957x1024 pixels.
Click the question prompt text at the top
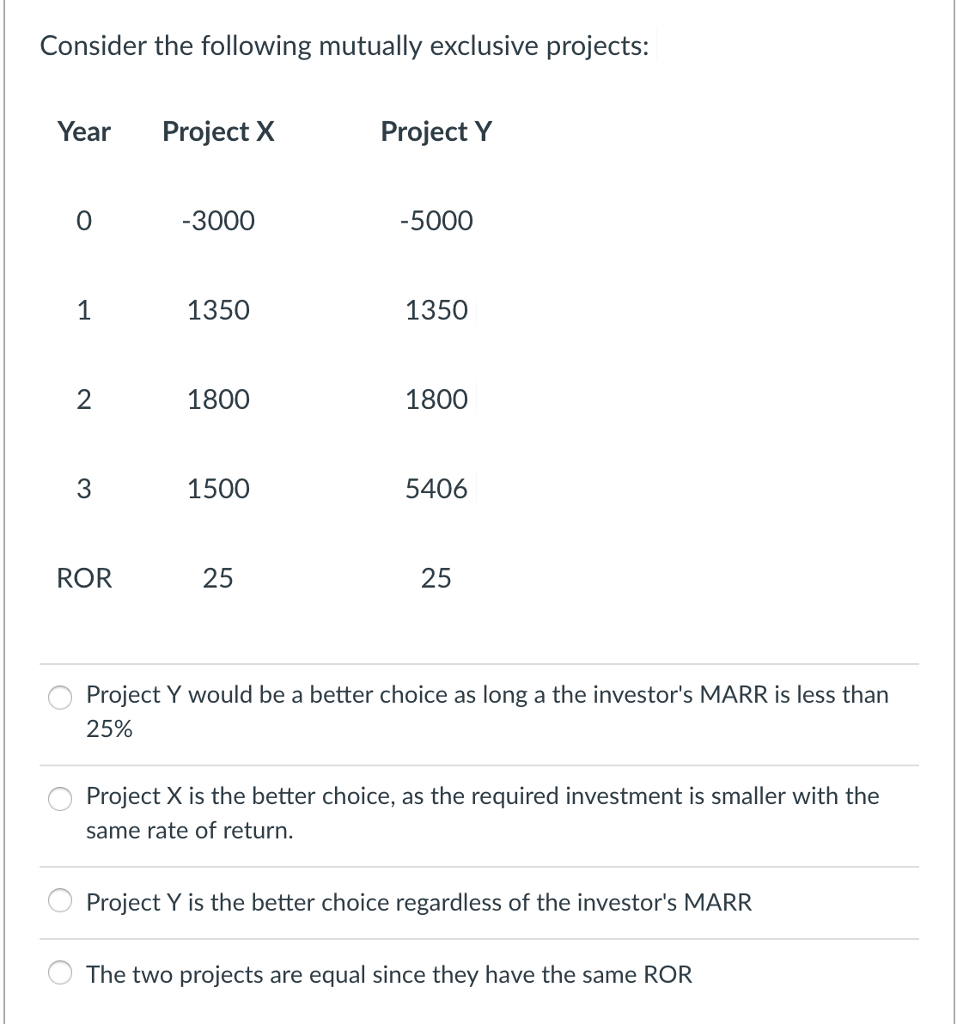point(345,45)
